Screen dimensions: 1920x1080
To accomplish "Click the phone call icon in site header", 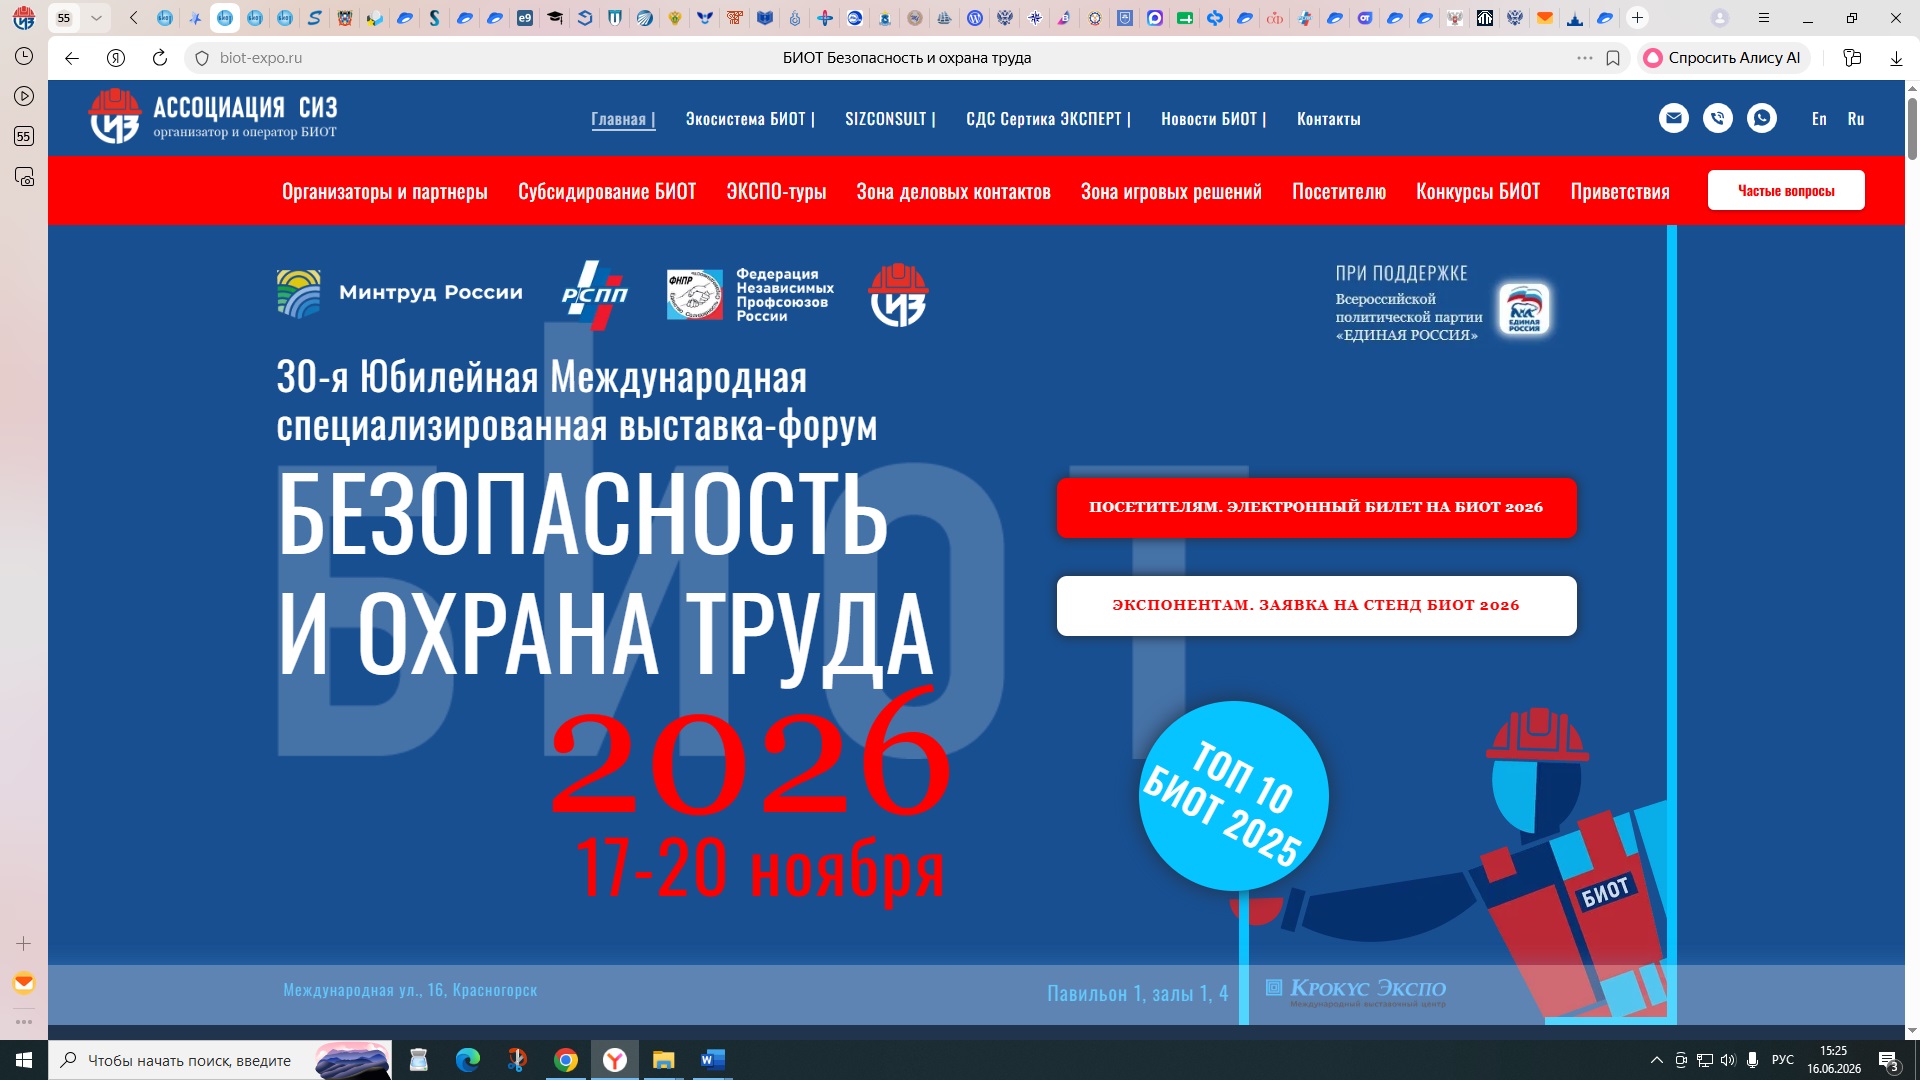I will coord(1718,118).
